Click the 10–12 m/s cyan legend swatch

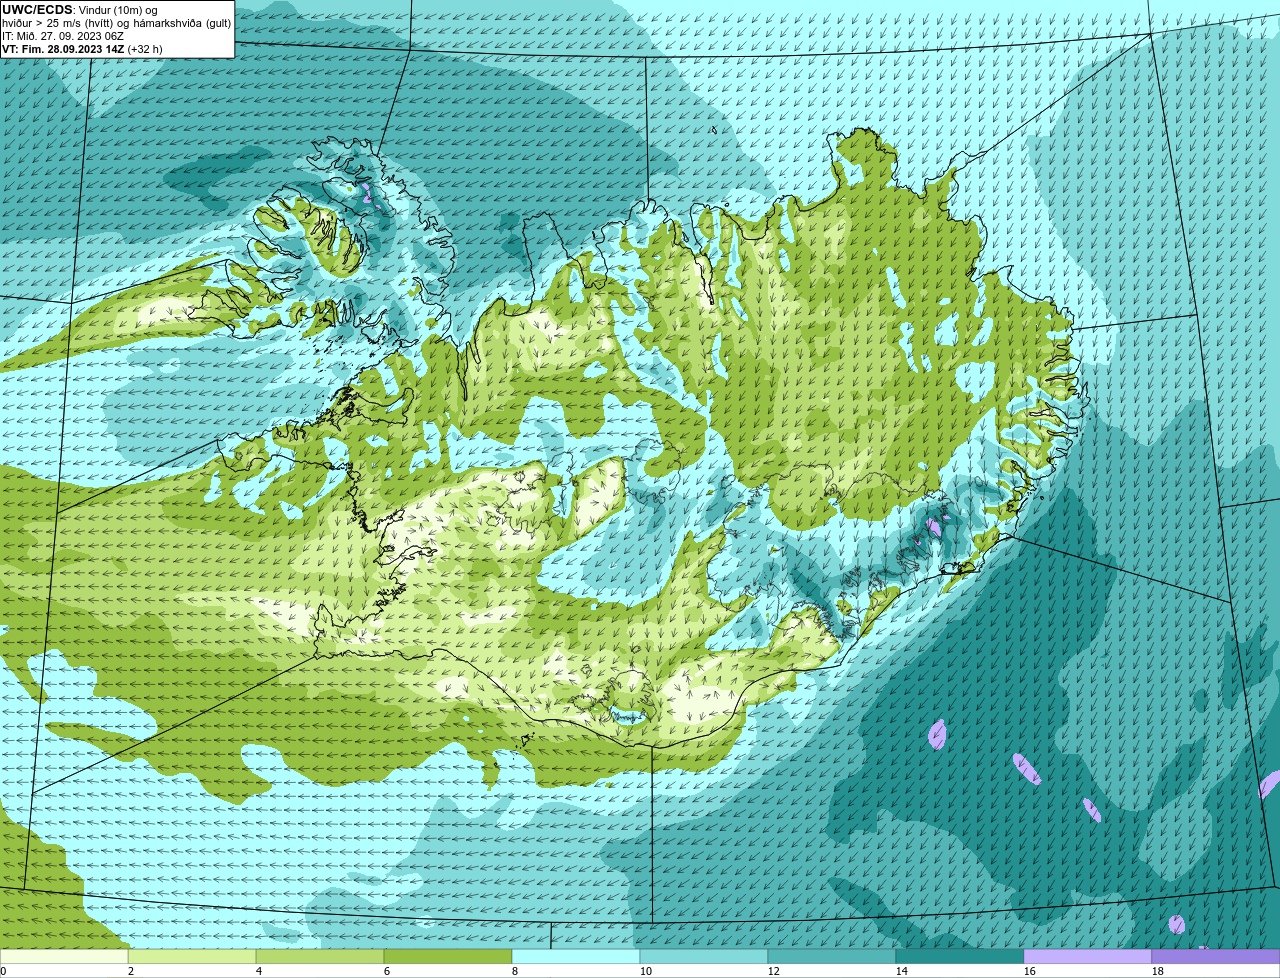(x=704, y=956)
